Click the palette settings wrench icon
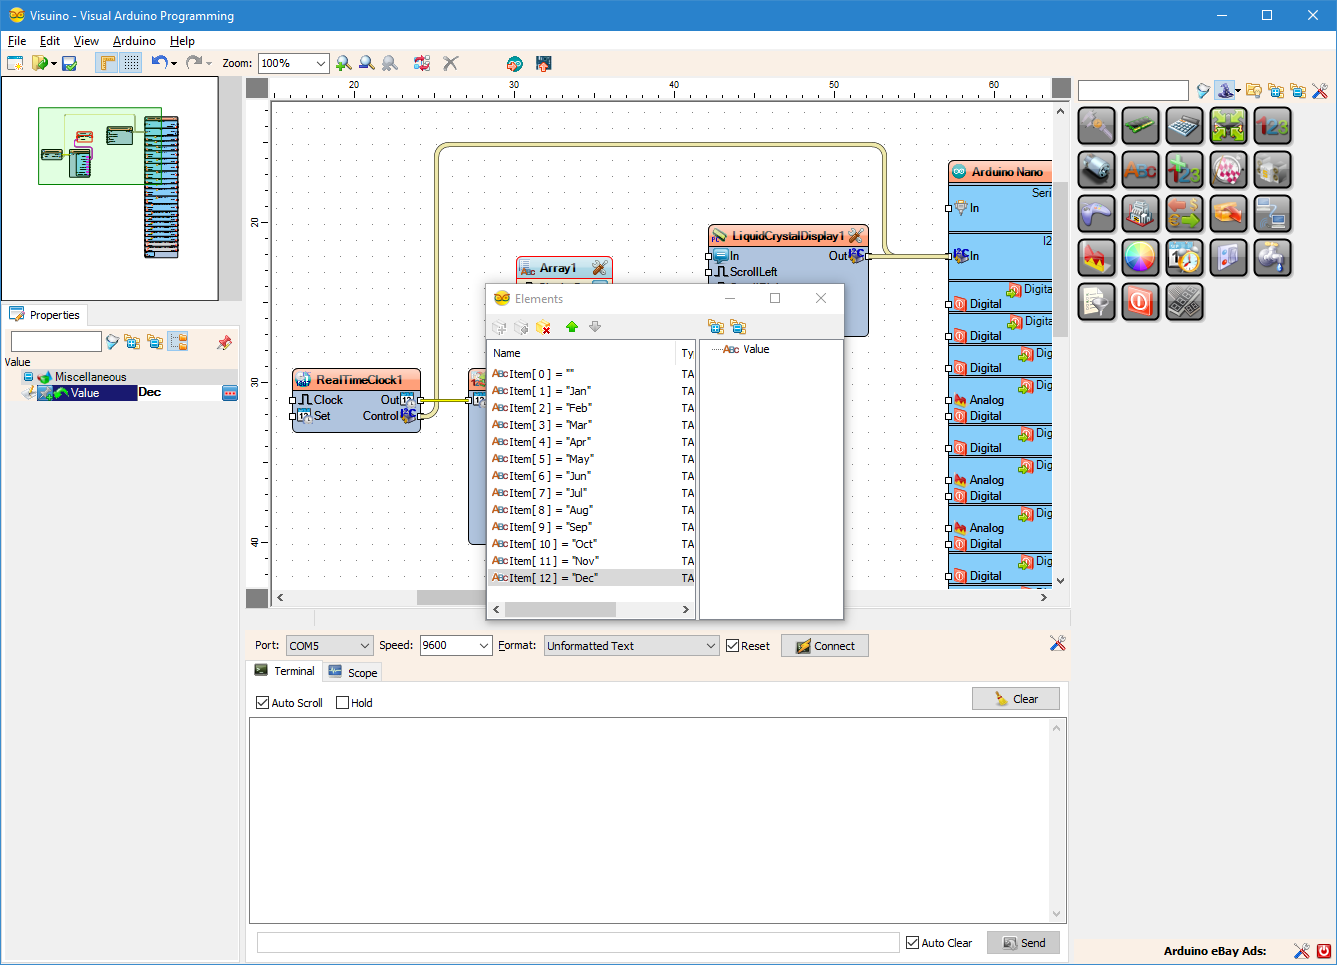This screenshot has width=1337, height=965. (x=1320, y=91)
